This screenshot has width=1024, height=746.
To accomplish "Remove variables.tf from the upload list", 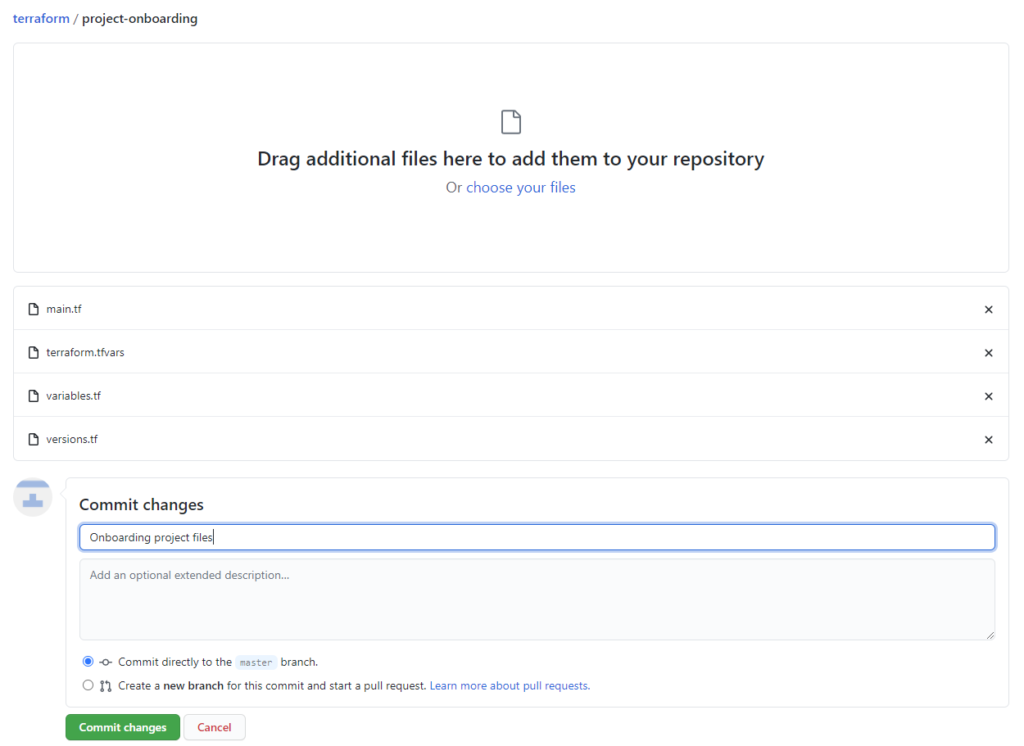I will [x=988, y=397].
